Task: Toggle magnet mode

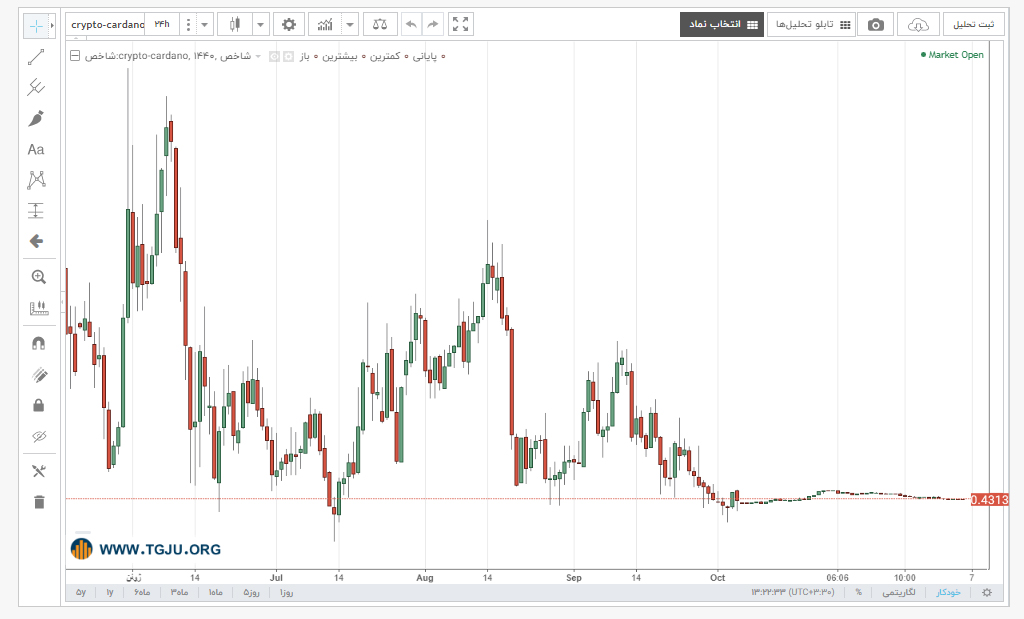Action: point(39,343)
